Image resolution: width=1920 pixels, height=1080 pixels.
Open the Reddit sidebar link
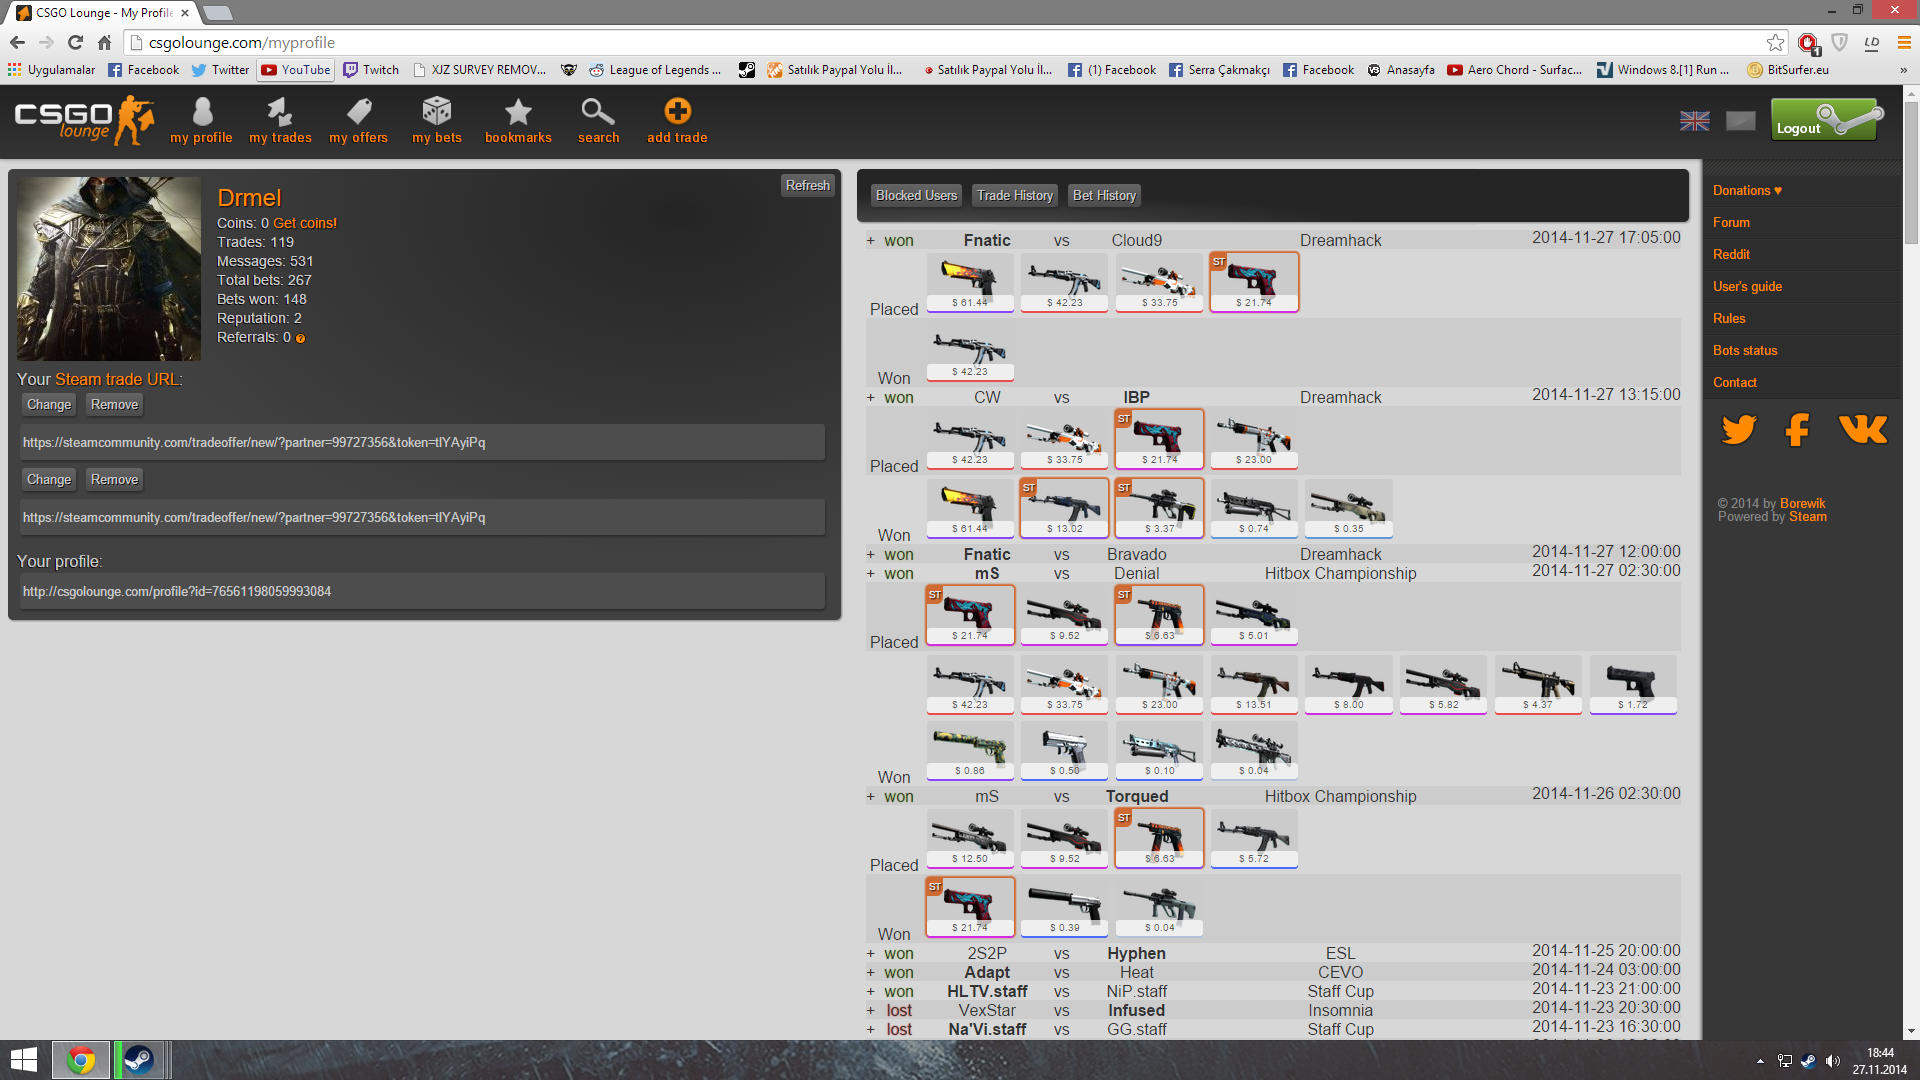point(1731,255)
